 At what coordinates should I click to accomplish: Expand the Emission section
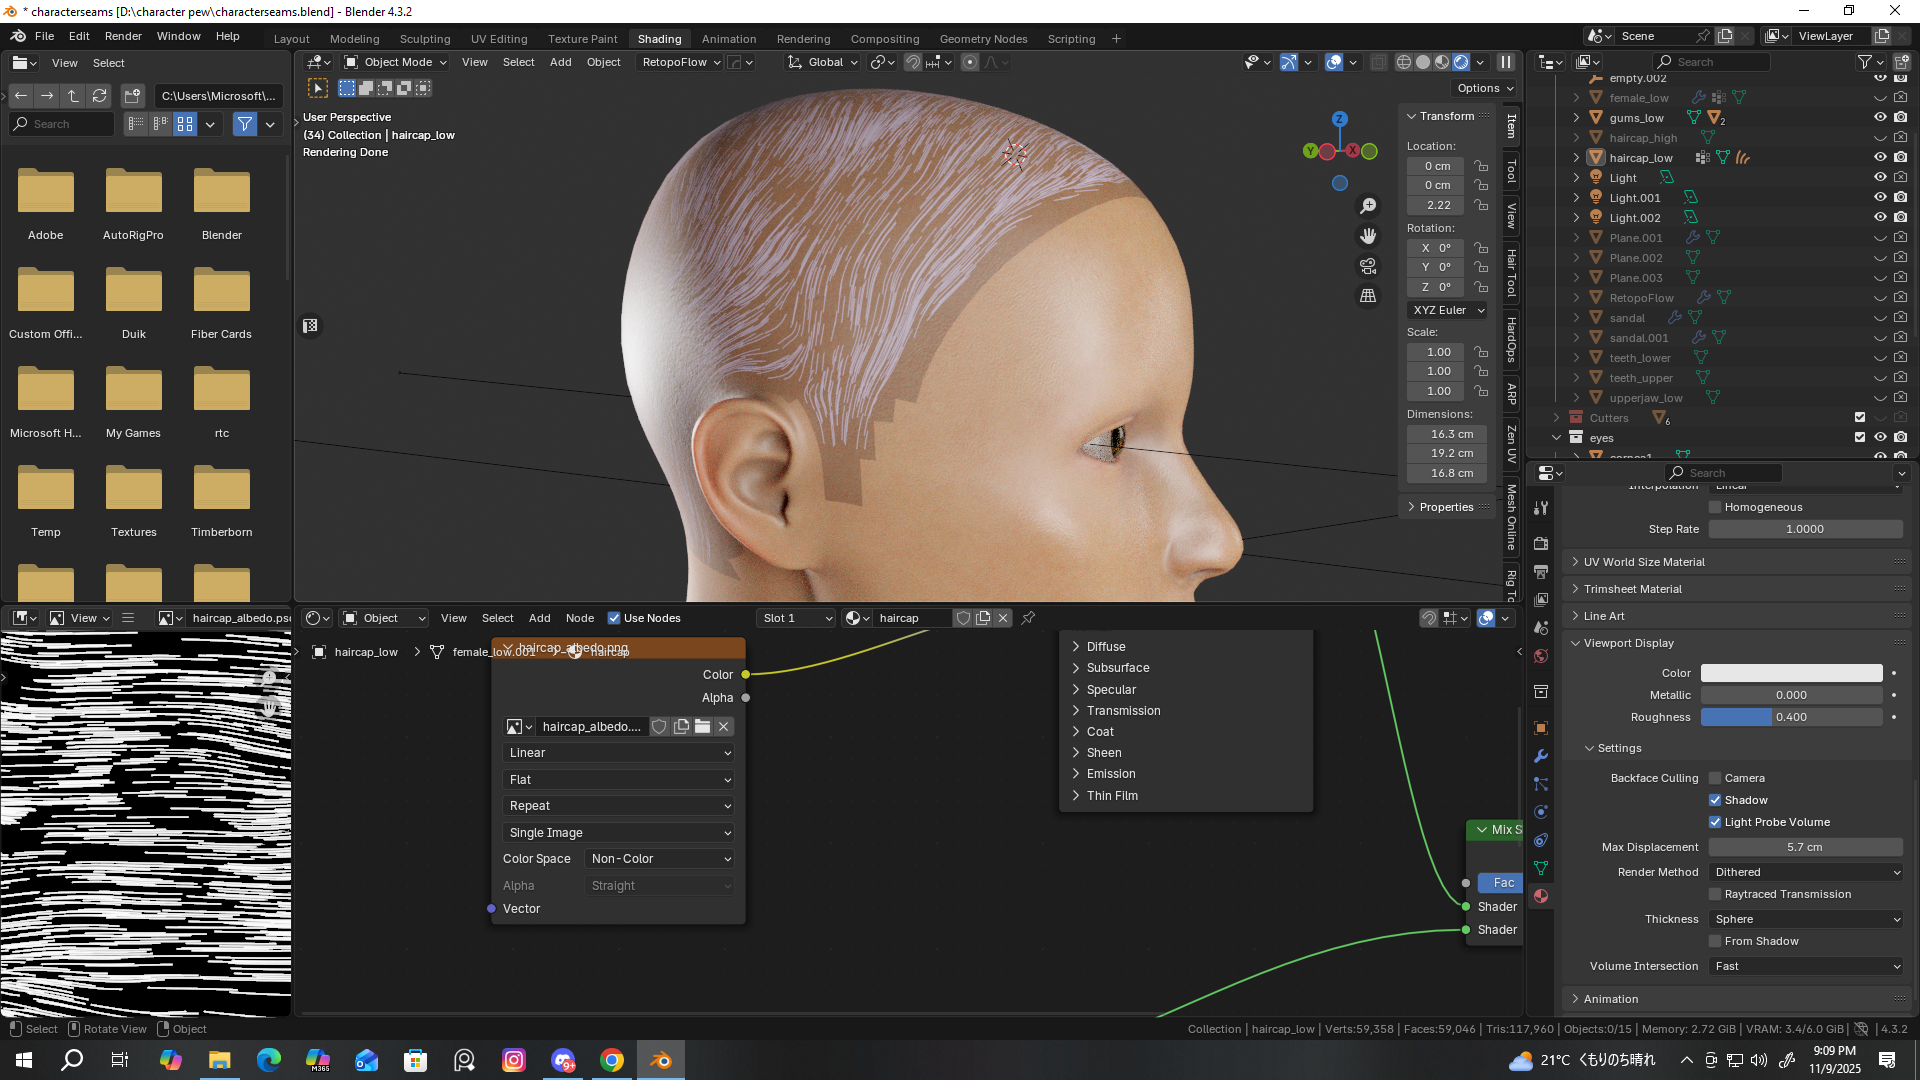(1110, 774)
